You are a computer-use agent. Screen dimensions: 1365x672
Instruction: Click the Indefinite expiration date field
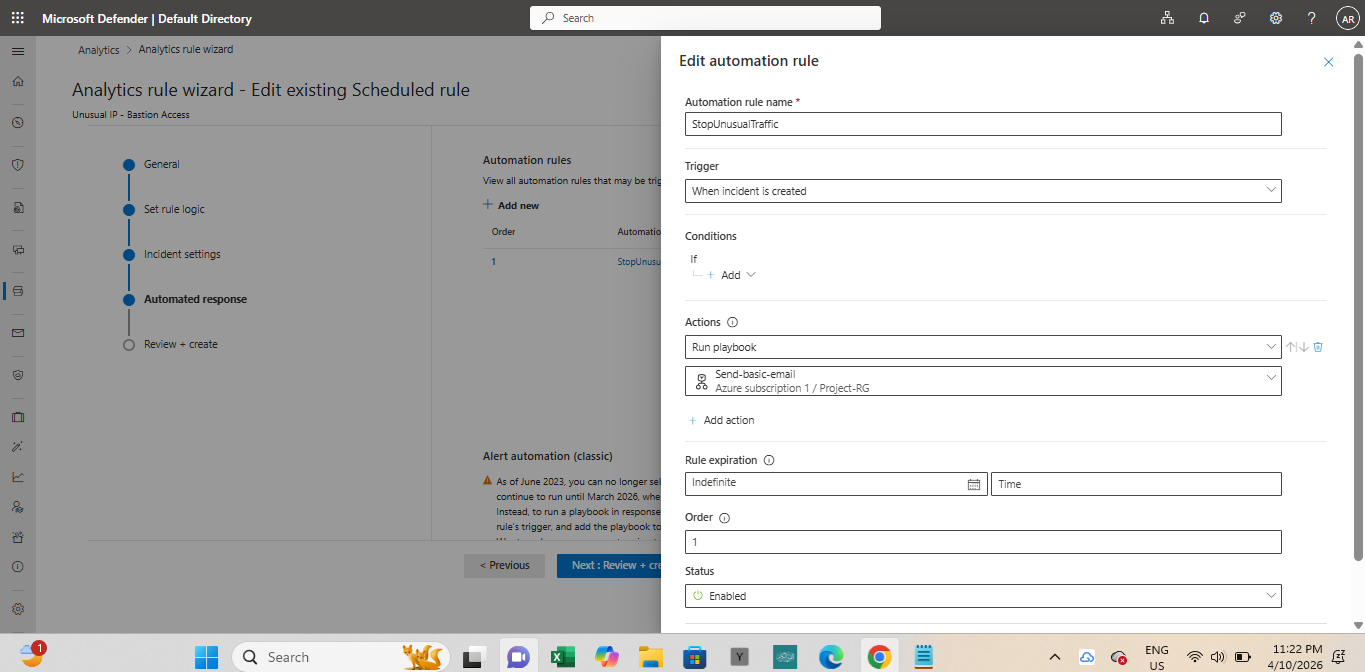[836, 484]
